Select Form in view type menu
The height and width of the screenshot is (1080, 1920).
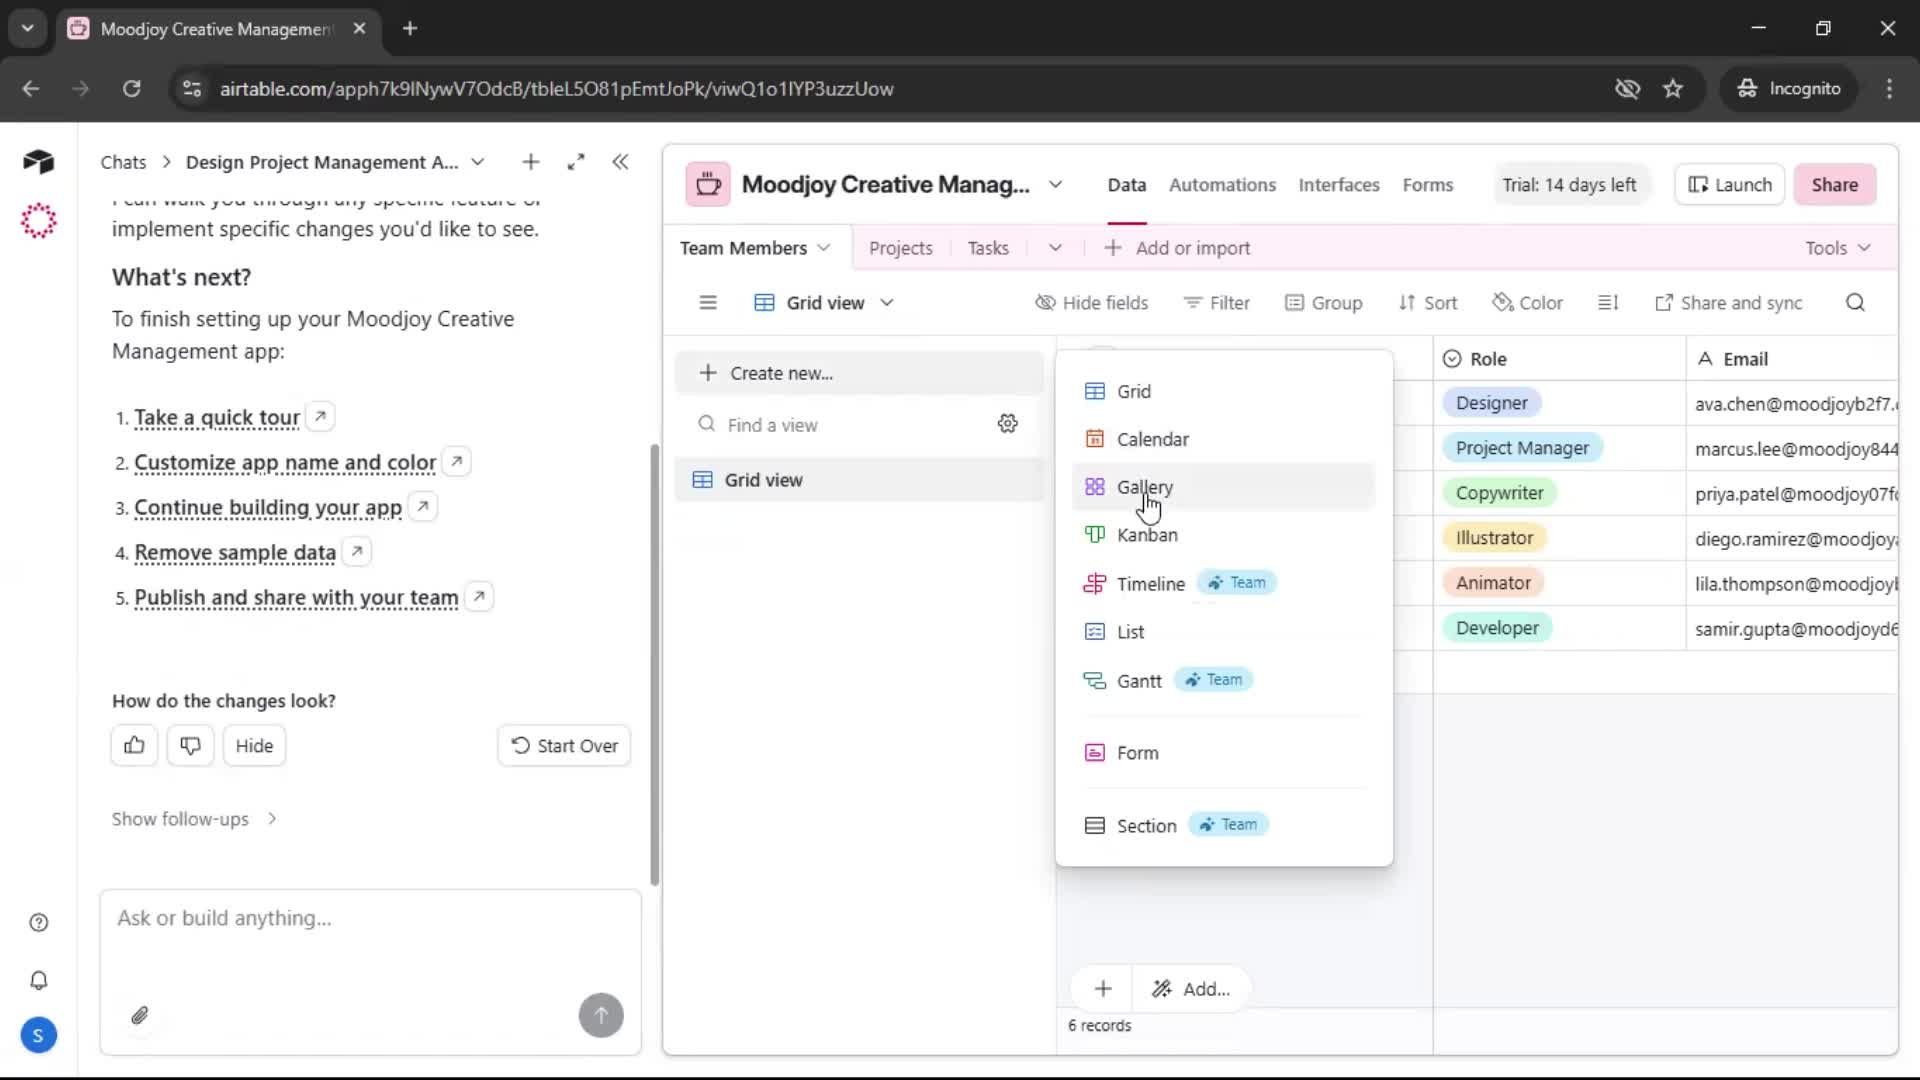pyautogui.click(x=1223, y=753)
